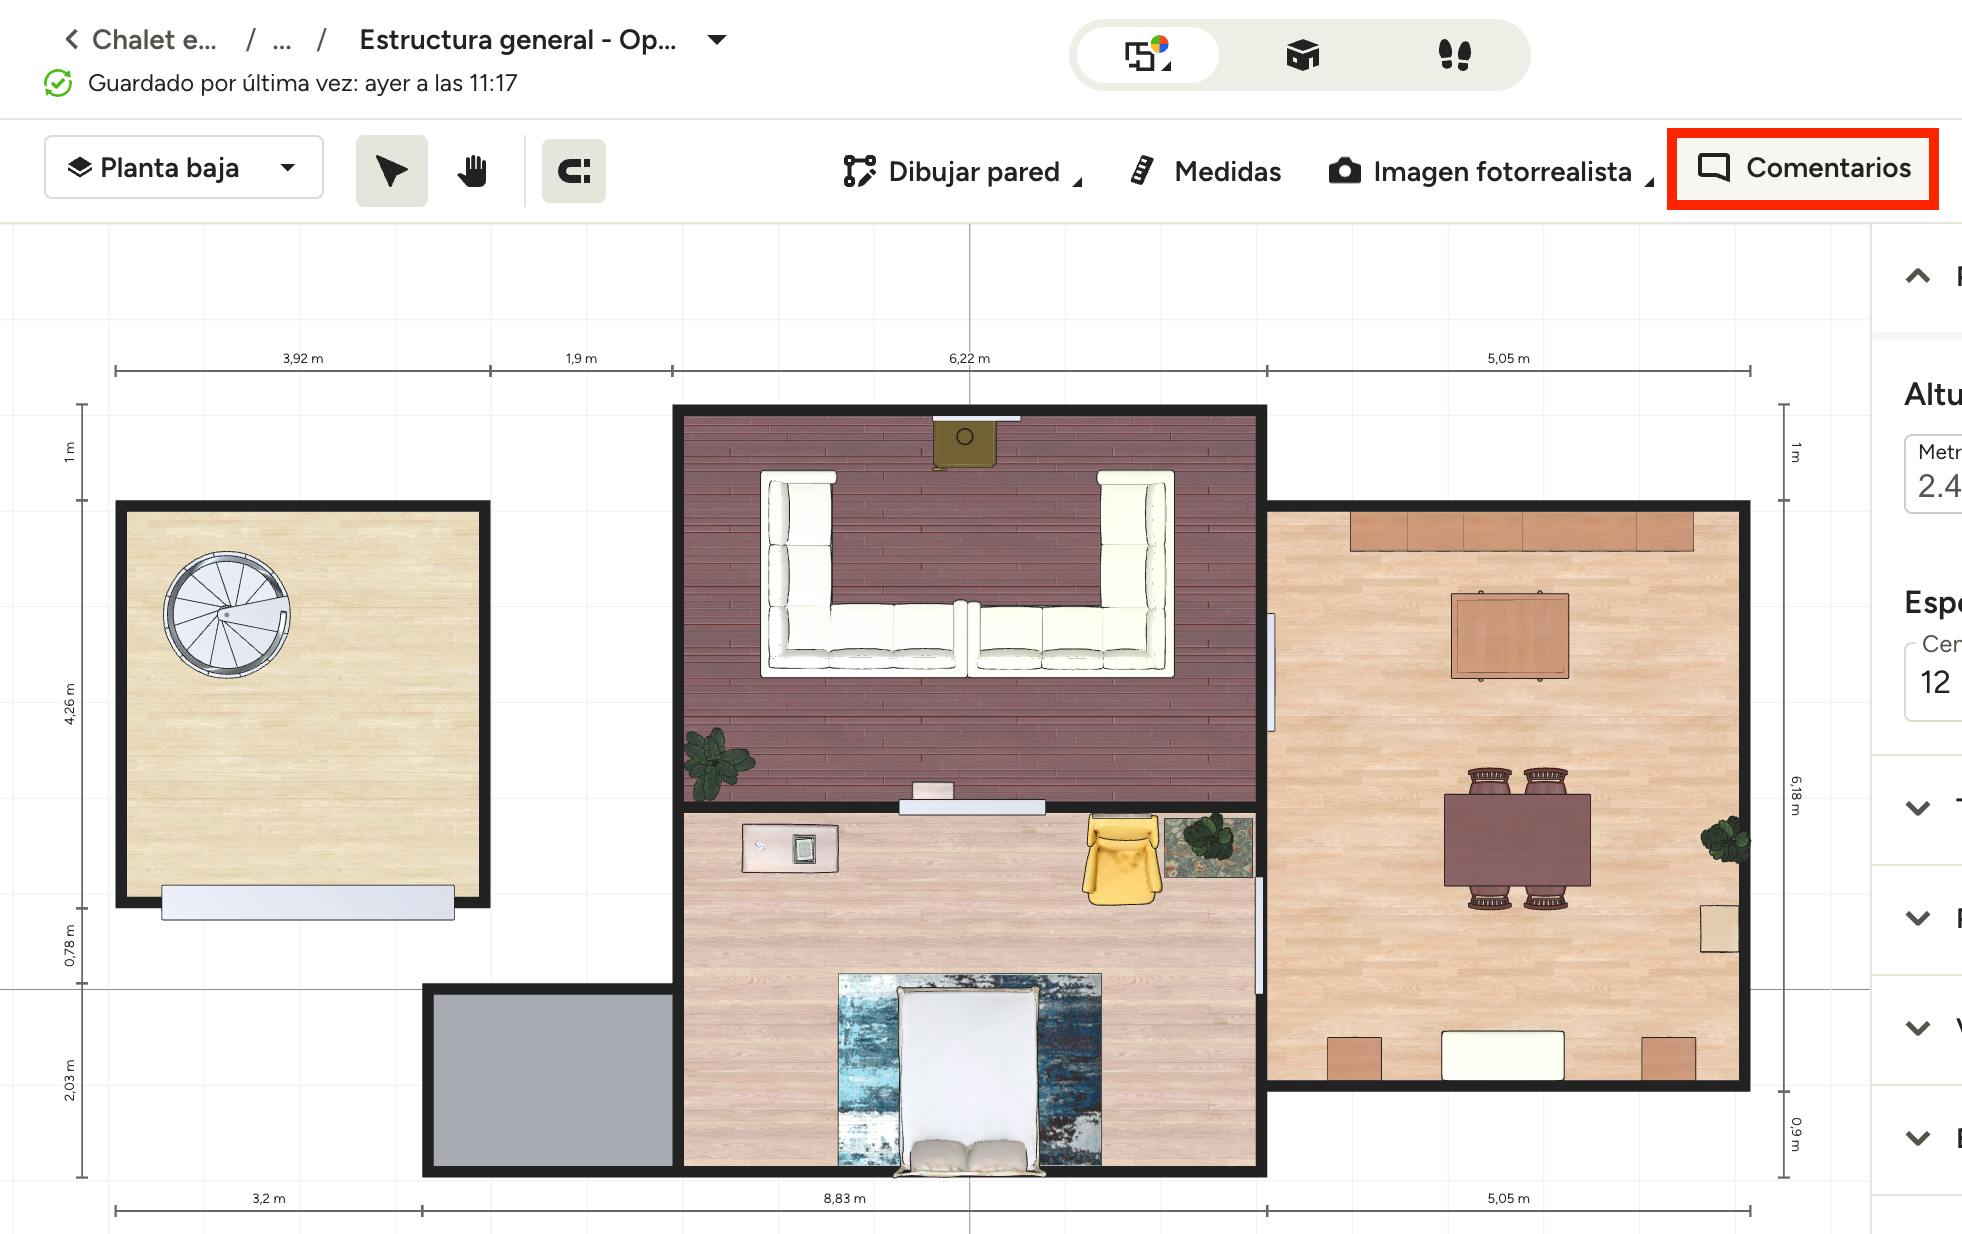Go back to Chalet project

[x=142, y=40]
